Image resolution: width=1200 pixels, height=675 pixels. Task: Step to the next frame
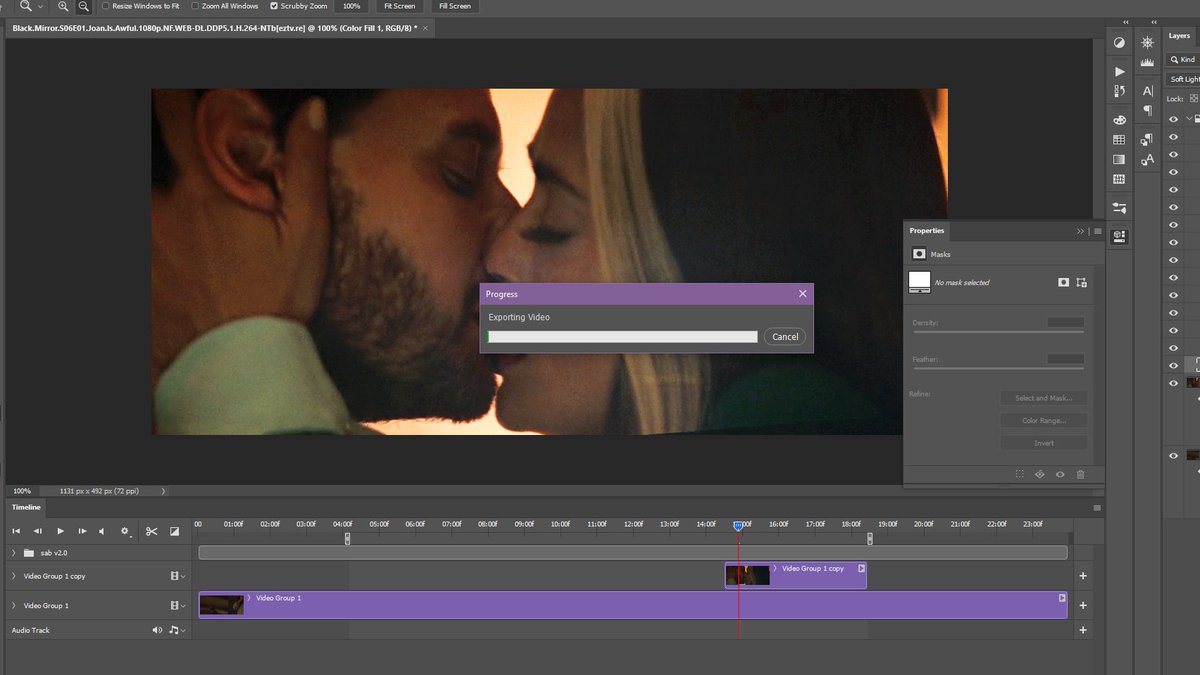82,531
